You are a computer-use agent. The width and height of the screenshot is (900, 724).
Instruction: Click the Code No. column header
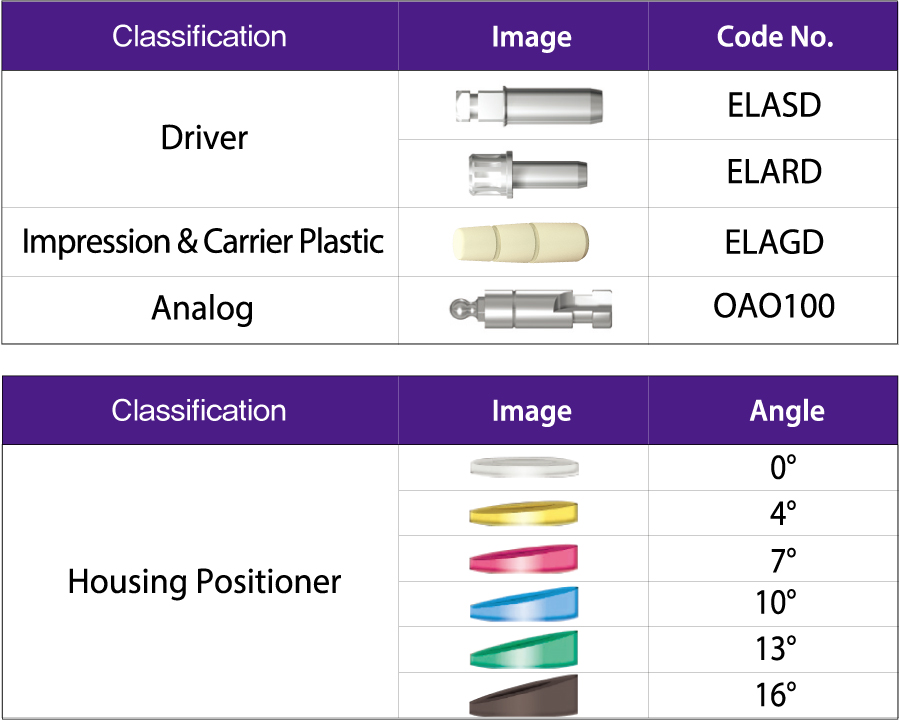(774, 37)
